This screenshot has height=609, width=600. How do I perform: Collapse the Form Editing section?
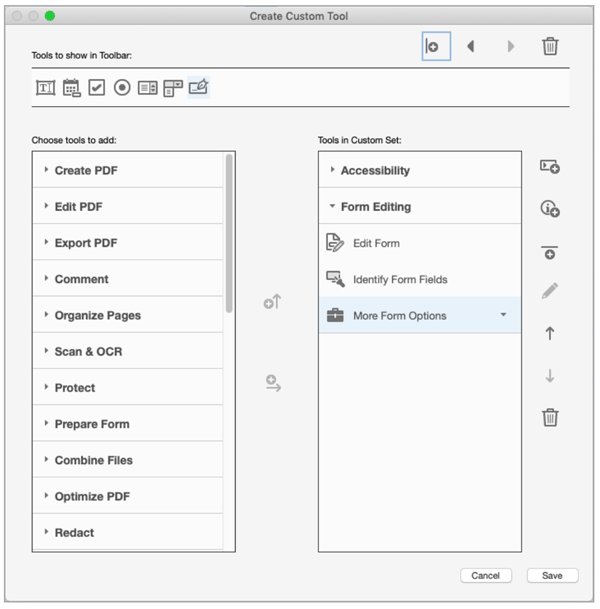[332, 206]
